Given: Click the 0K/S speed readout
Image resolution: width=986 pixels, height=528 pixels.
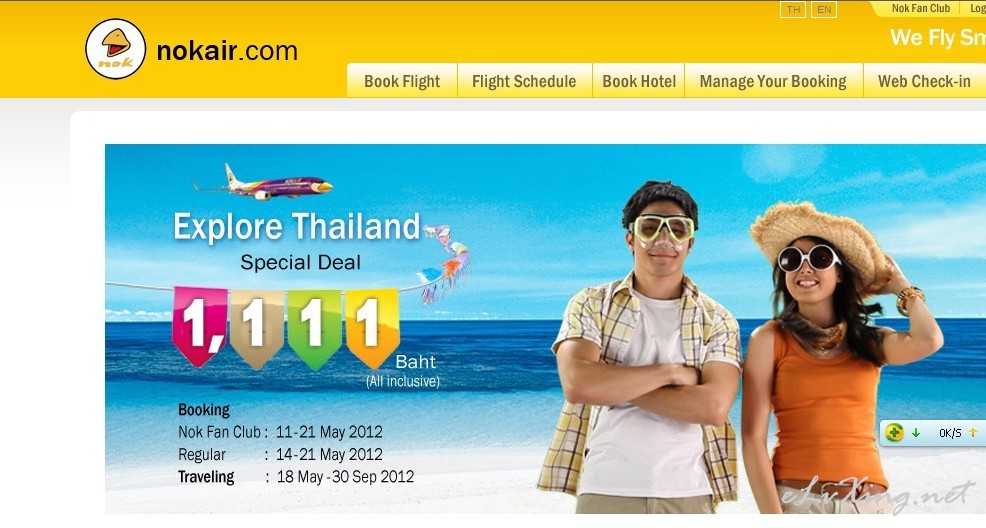Looking at the screenshot, I should [x=950, y=433].
